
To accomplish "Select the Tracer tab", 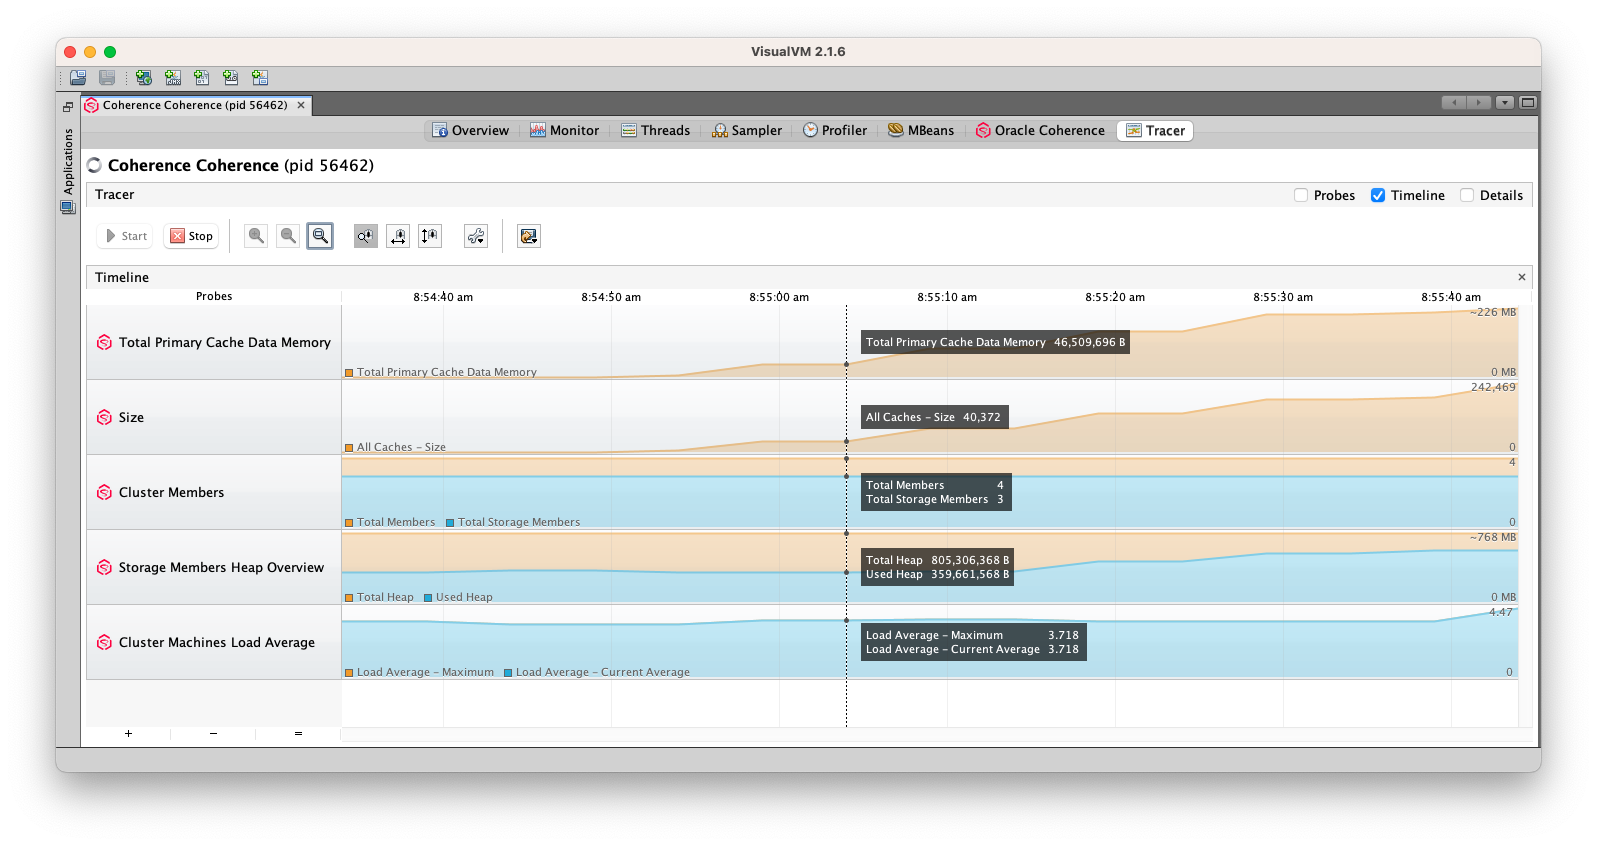I will click(x=1155, y=130).
